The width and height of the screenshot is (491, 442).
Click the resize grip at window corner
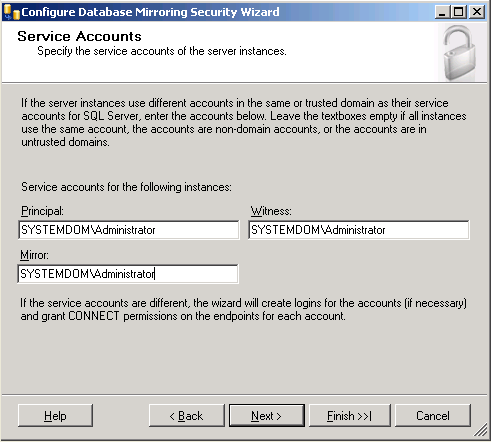pyautogui.click(x=480, y=430)
